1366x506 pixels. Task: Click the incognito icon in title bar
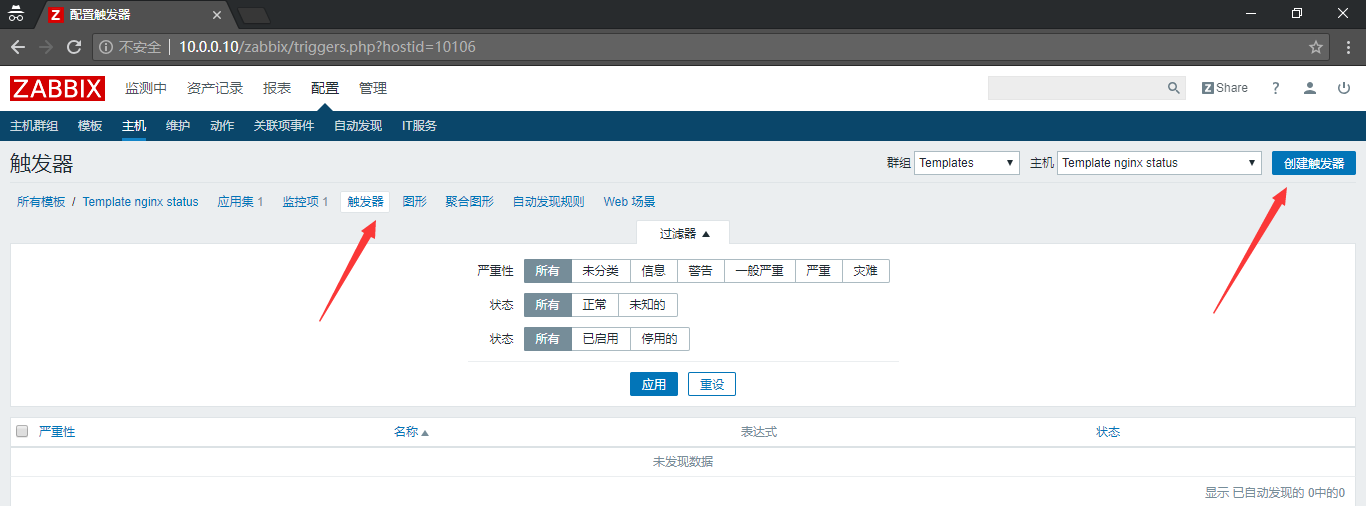(x=16, y=14)
